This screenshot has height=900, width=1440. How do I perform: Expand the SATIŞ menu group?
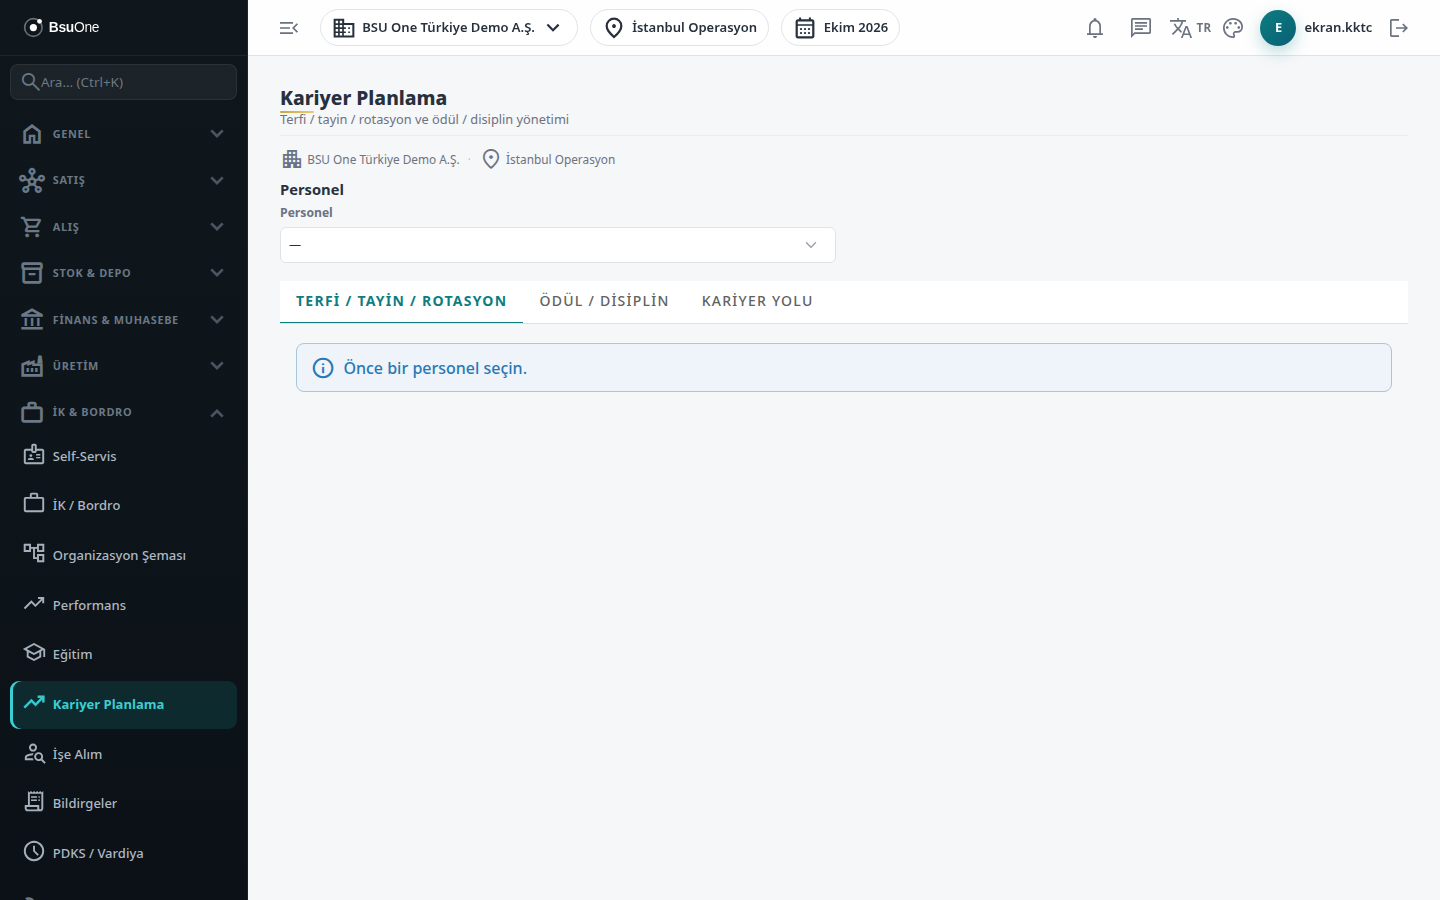click(124, 180)
